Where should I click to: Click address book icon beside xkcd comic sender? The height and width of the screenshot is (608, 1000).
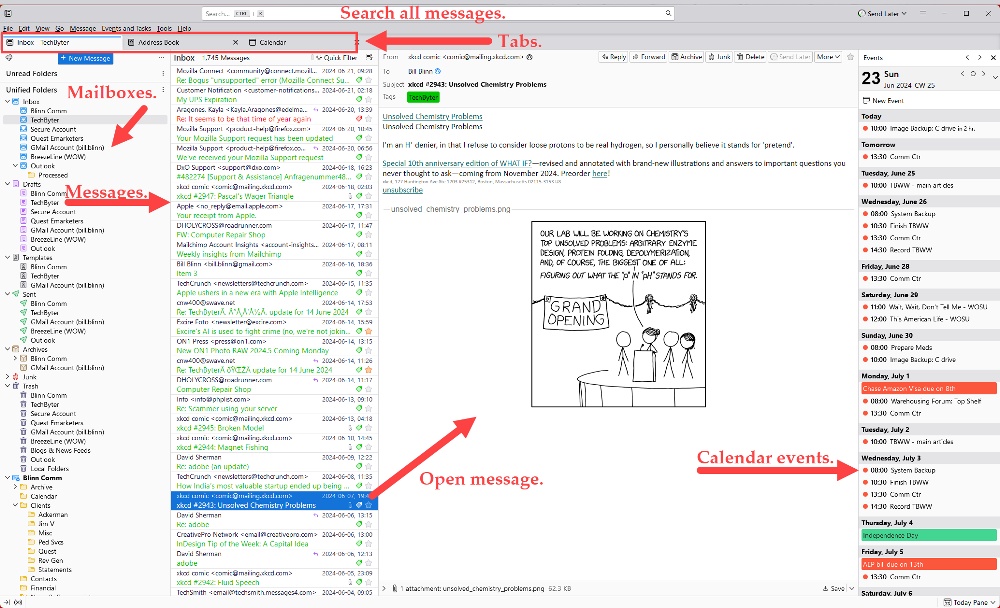pos(529,57)
